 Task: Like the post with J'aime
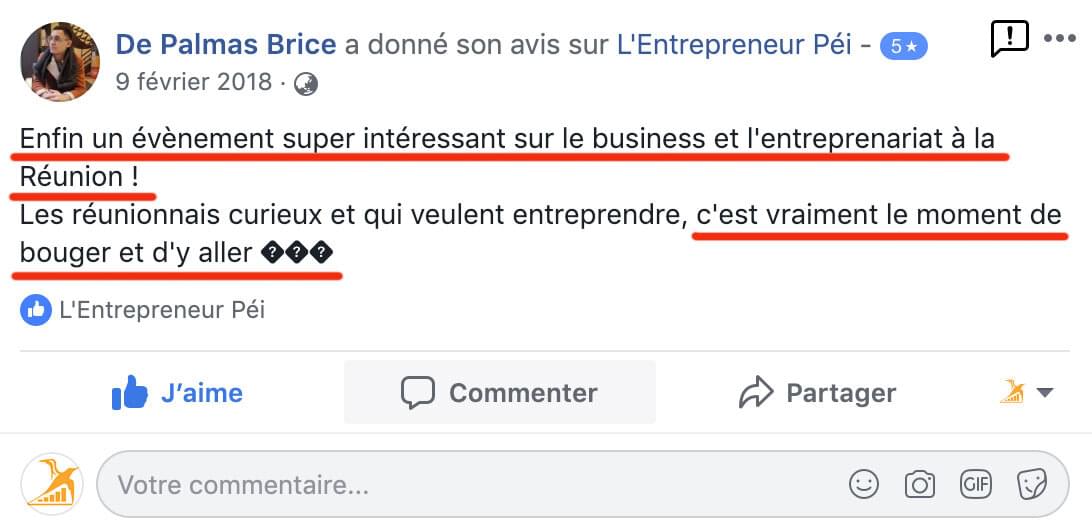click(177, 393)
